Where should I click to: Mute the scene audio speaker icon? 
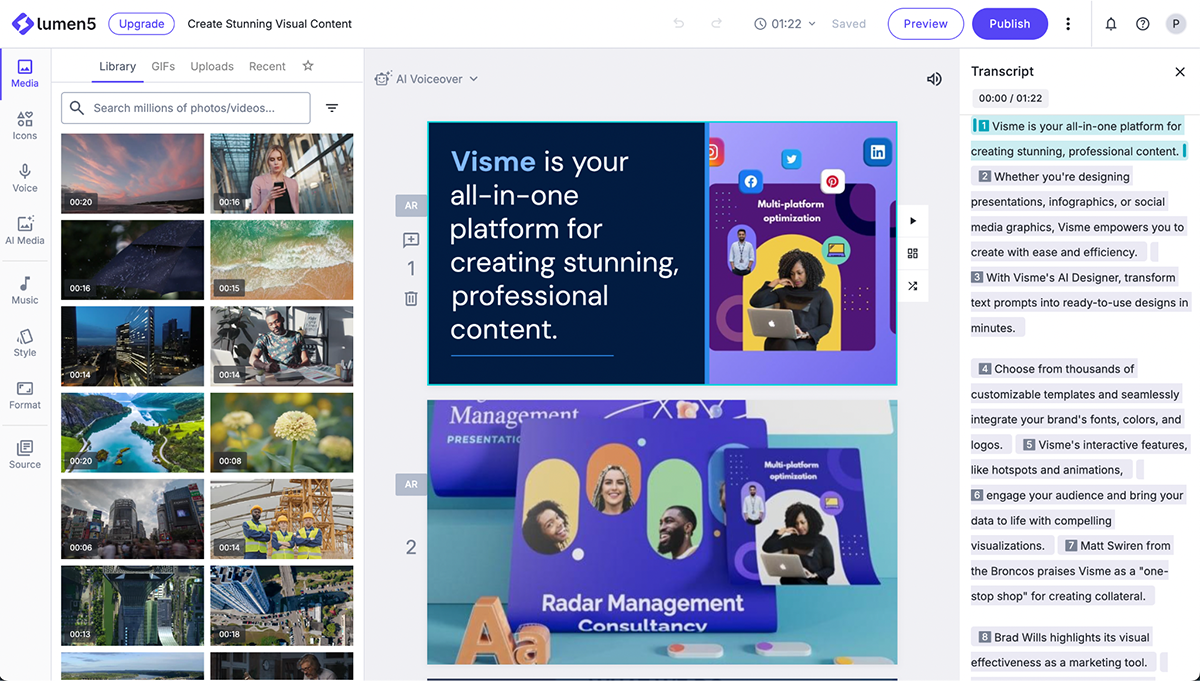click(x=934, y=78)
